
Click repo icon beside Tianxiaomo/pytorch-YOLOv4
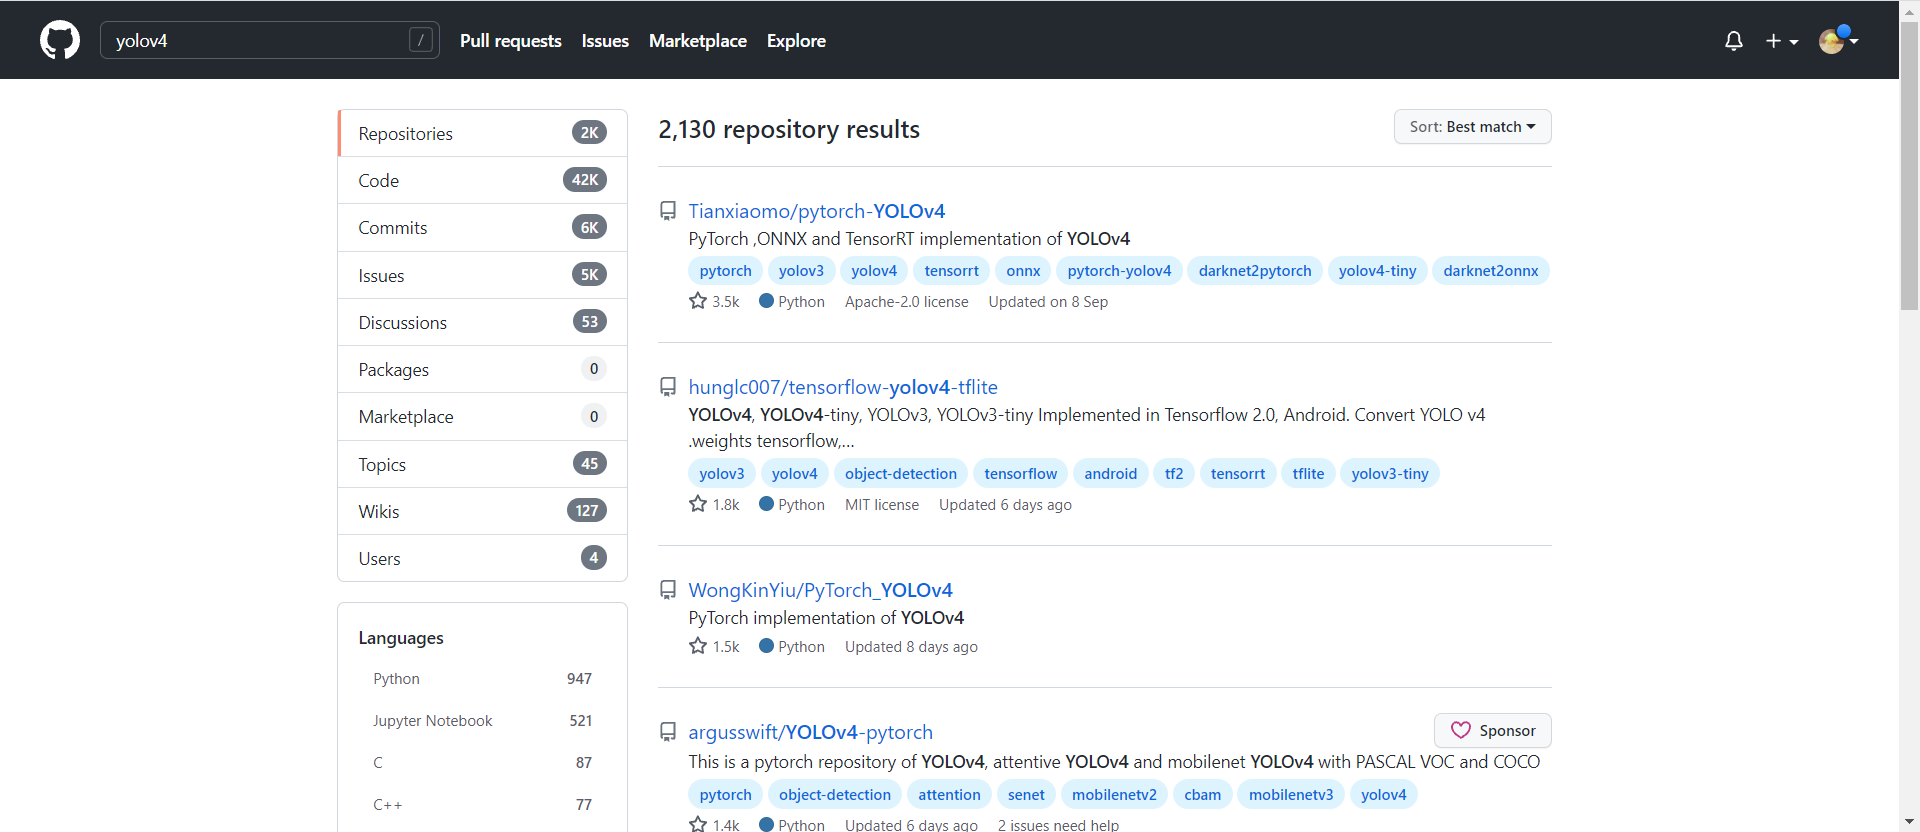click(668, 211)
